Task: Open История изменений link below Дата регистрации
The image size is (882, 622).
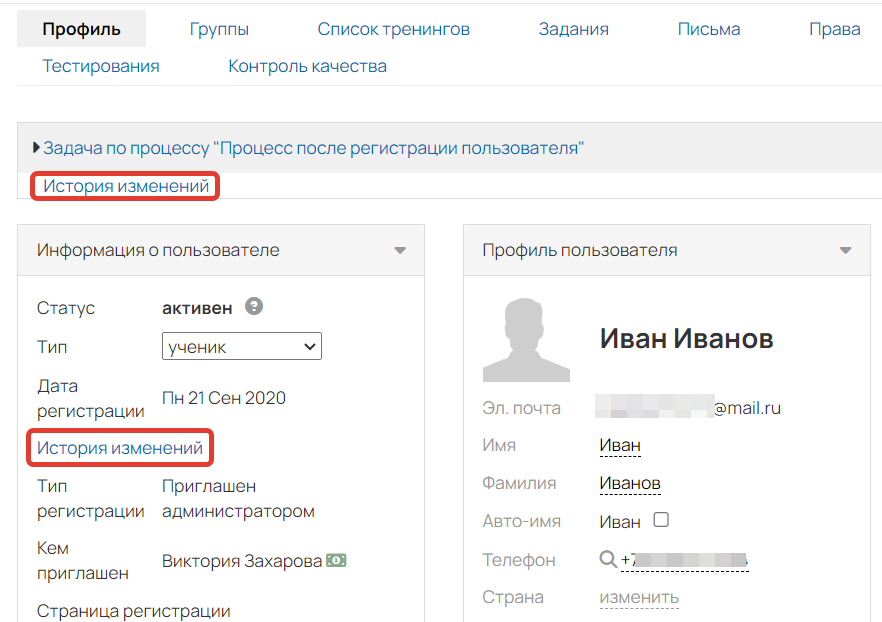Action: pos(120,448)
